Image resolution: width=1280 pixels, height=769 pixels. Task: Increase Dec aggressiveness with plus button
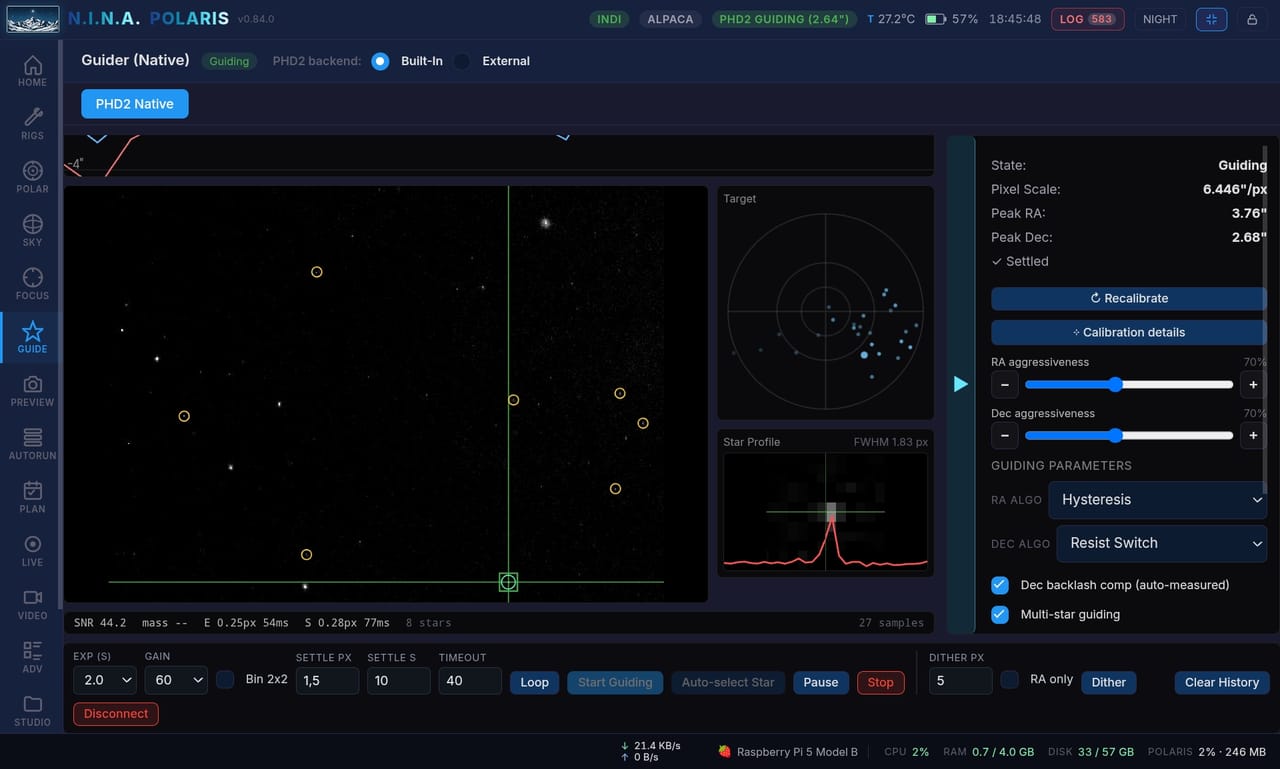[1253, 435]
